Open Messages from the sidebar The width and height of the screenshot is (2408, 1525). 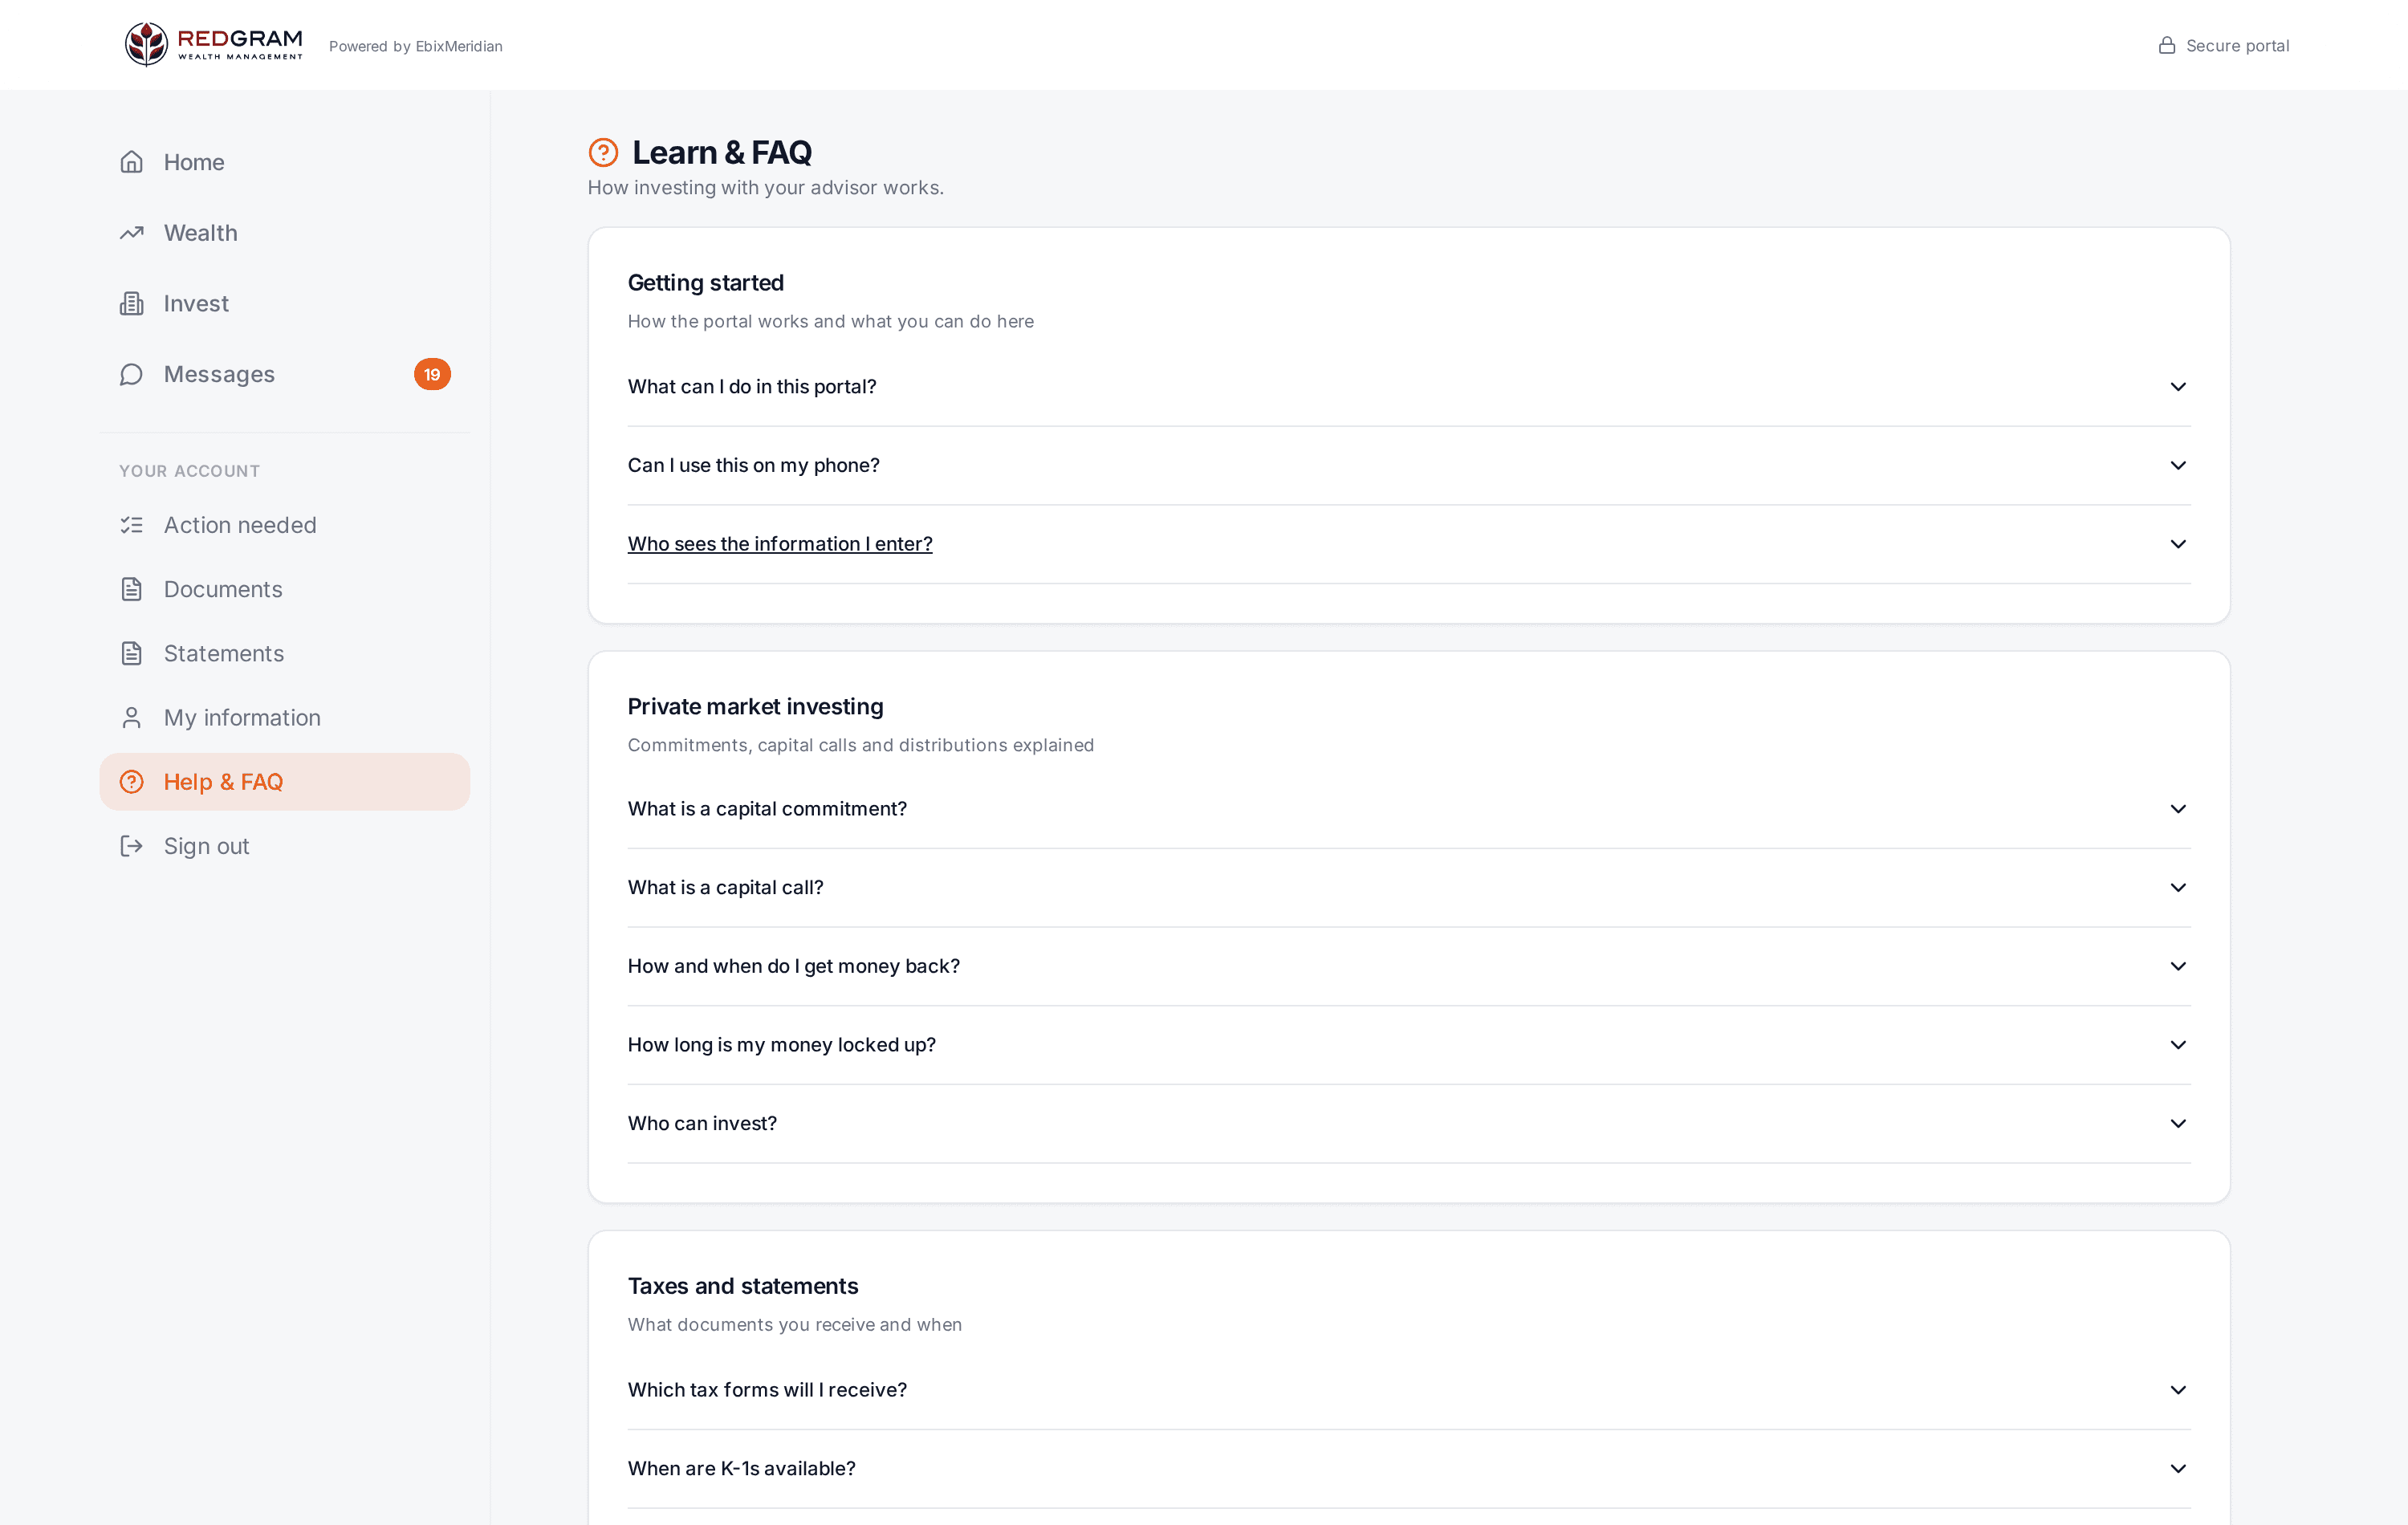(x=285, y=374)
